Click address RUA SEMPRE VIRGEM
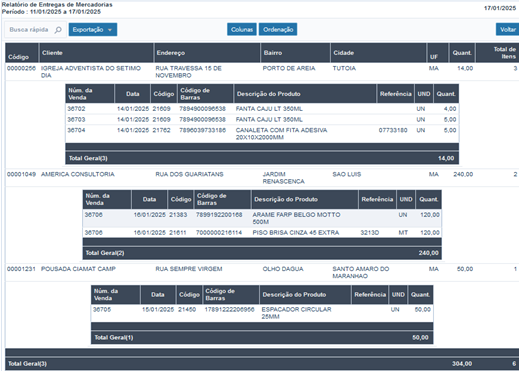Viewport: 519px width, 371px height. 189,269
